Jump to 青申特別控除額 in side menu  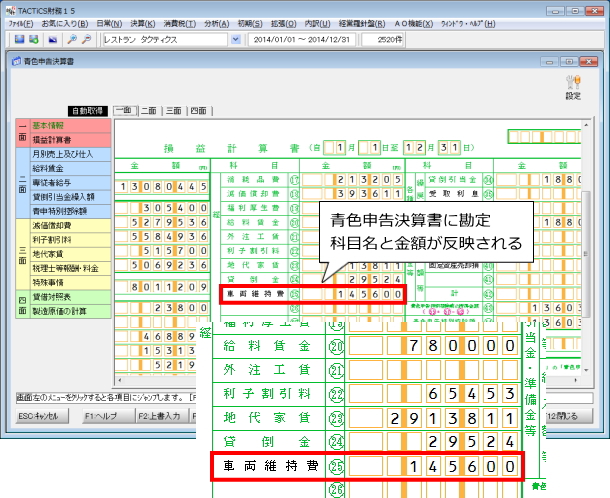click(x=70, y=211)
